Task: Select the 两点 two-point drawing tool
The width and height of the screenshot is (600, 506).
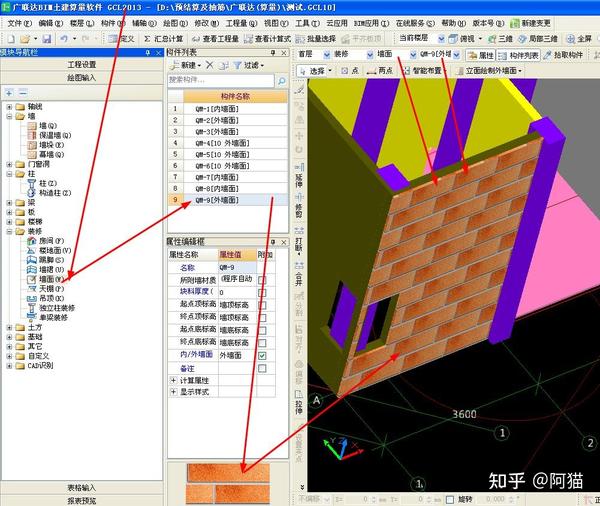Action: coord(380,71)
